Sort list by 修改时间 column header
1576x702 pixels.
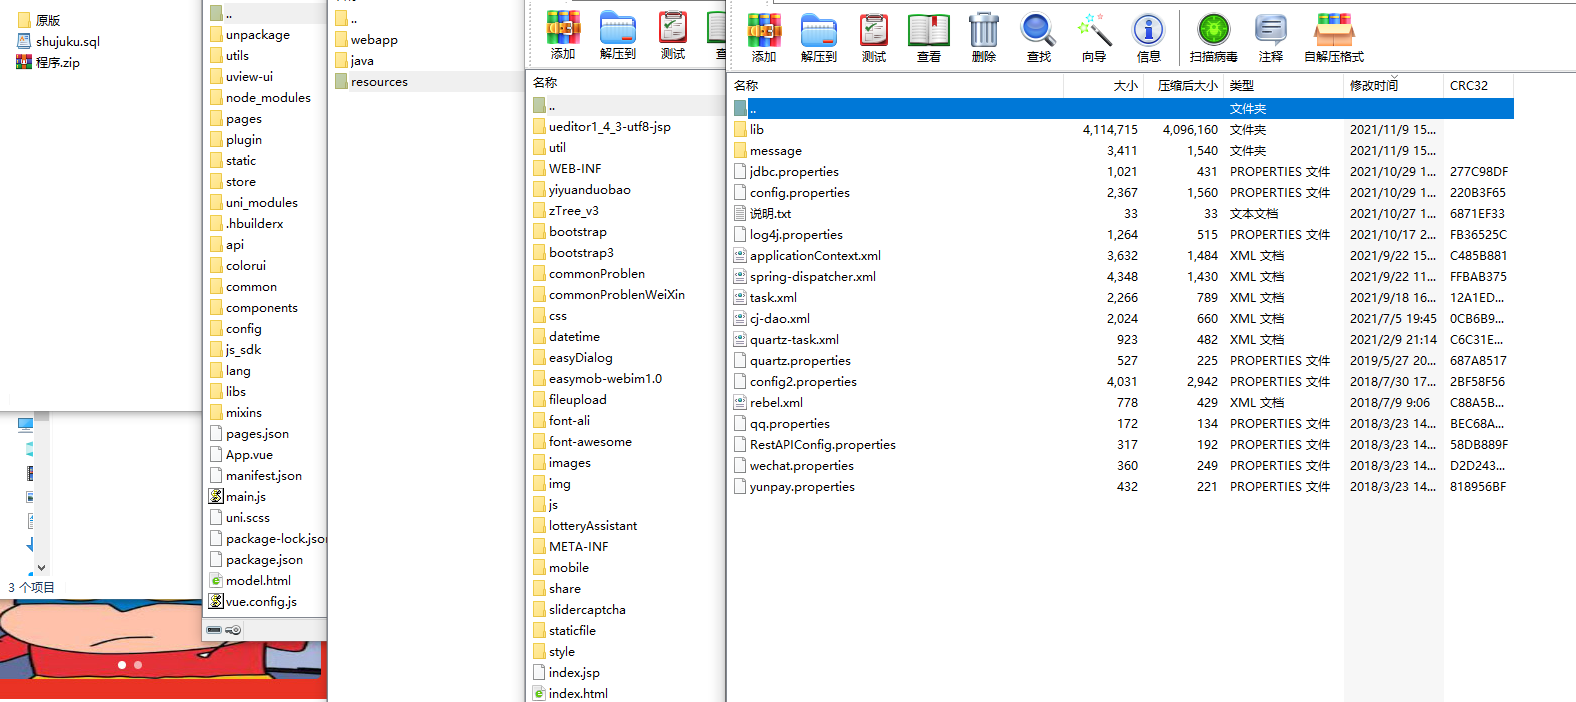[x=1374, y=86]
